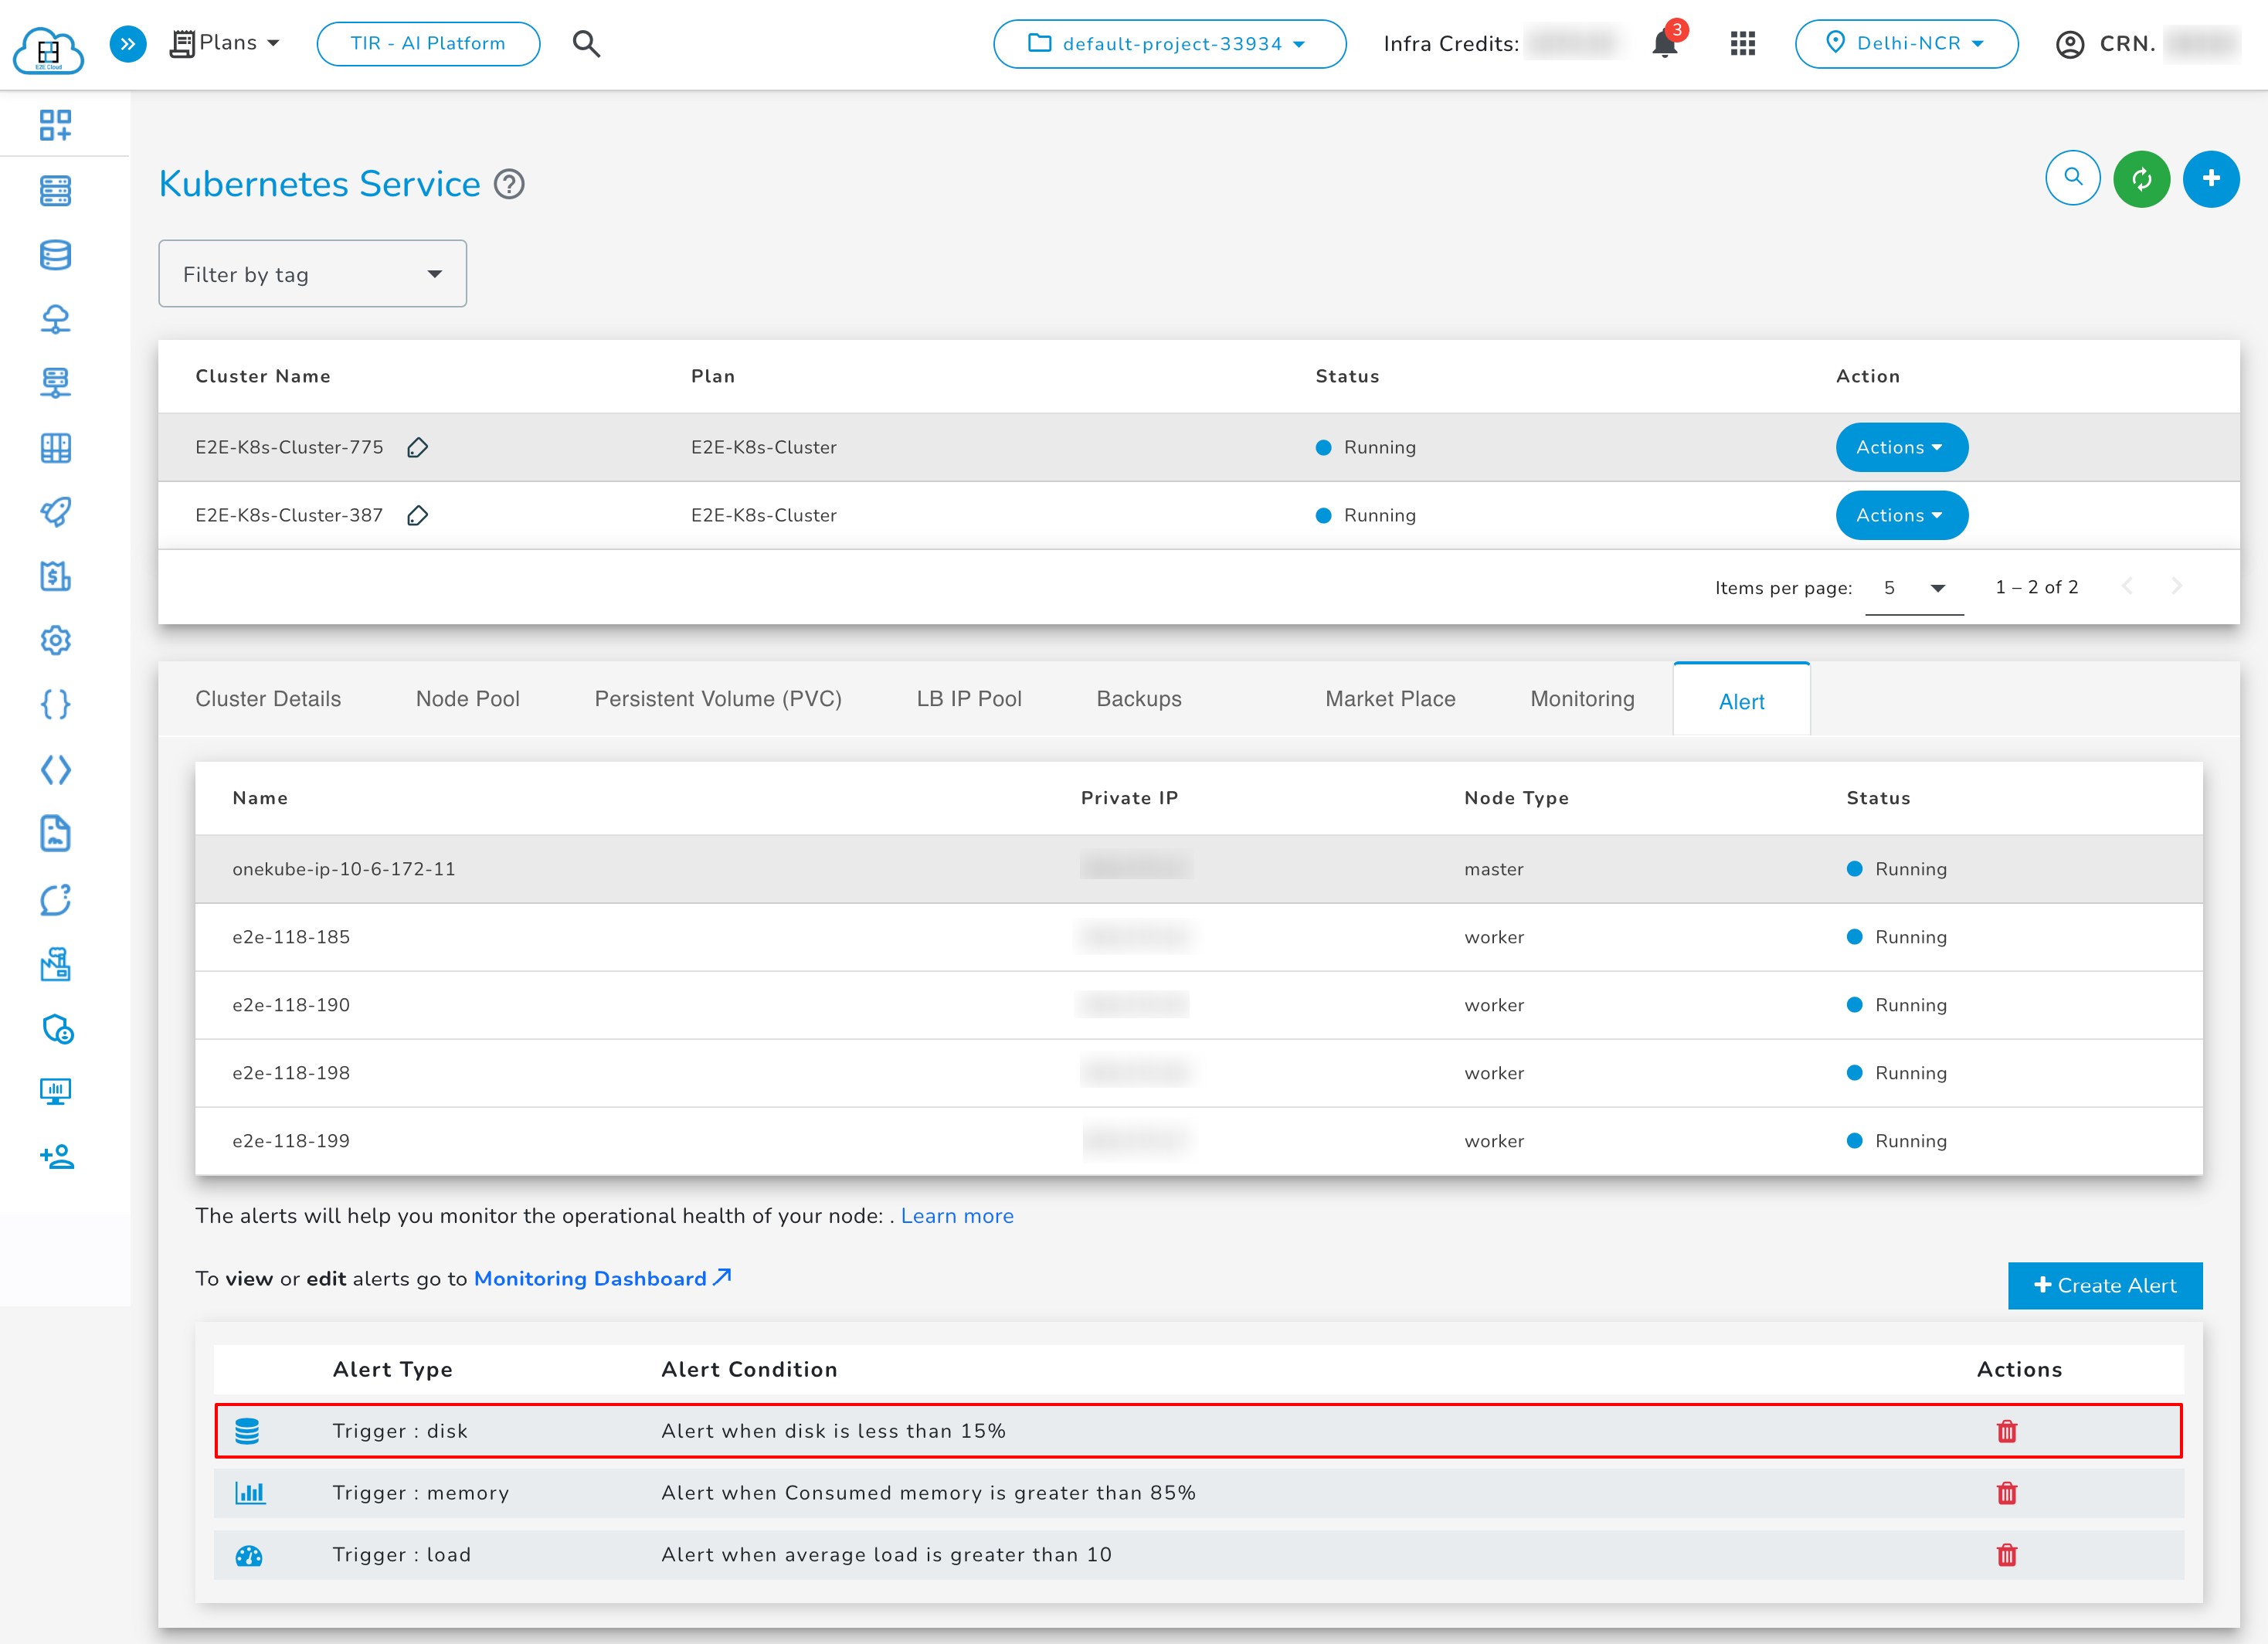The image size is (2268, 1644).
Task: Open the Filter by tag dropdown
Action: click(x=312, y=274)
